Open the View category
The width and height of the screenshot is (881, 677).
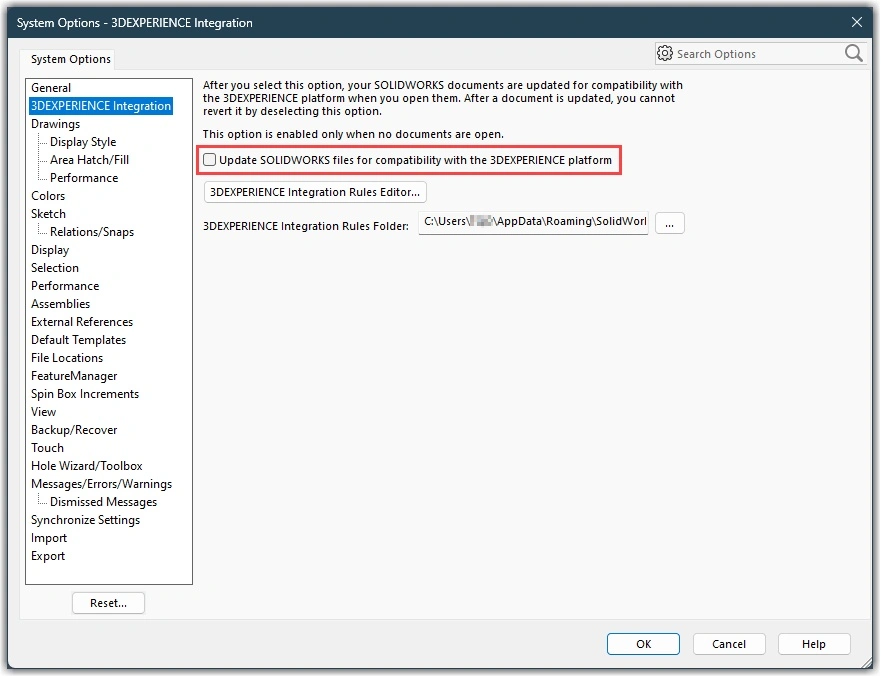[x=43, y=412]
